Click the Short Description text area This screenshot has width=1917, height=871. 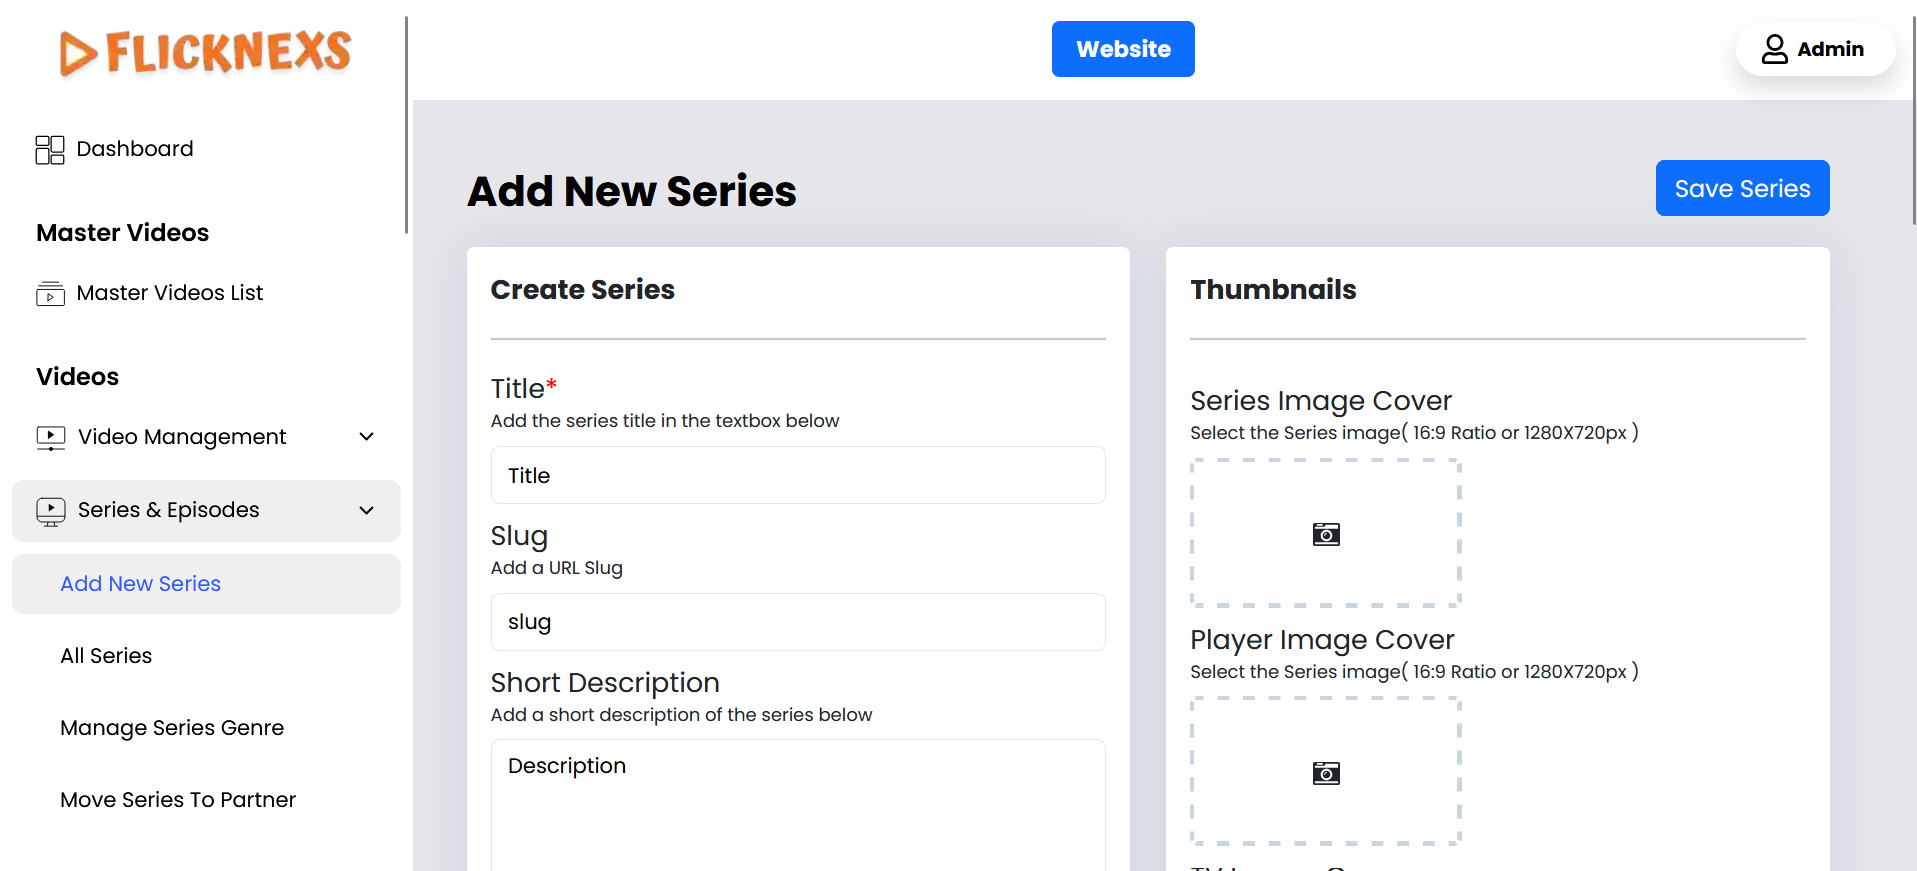[x=798, y=805]
